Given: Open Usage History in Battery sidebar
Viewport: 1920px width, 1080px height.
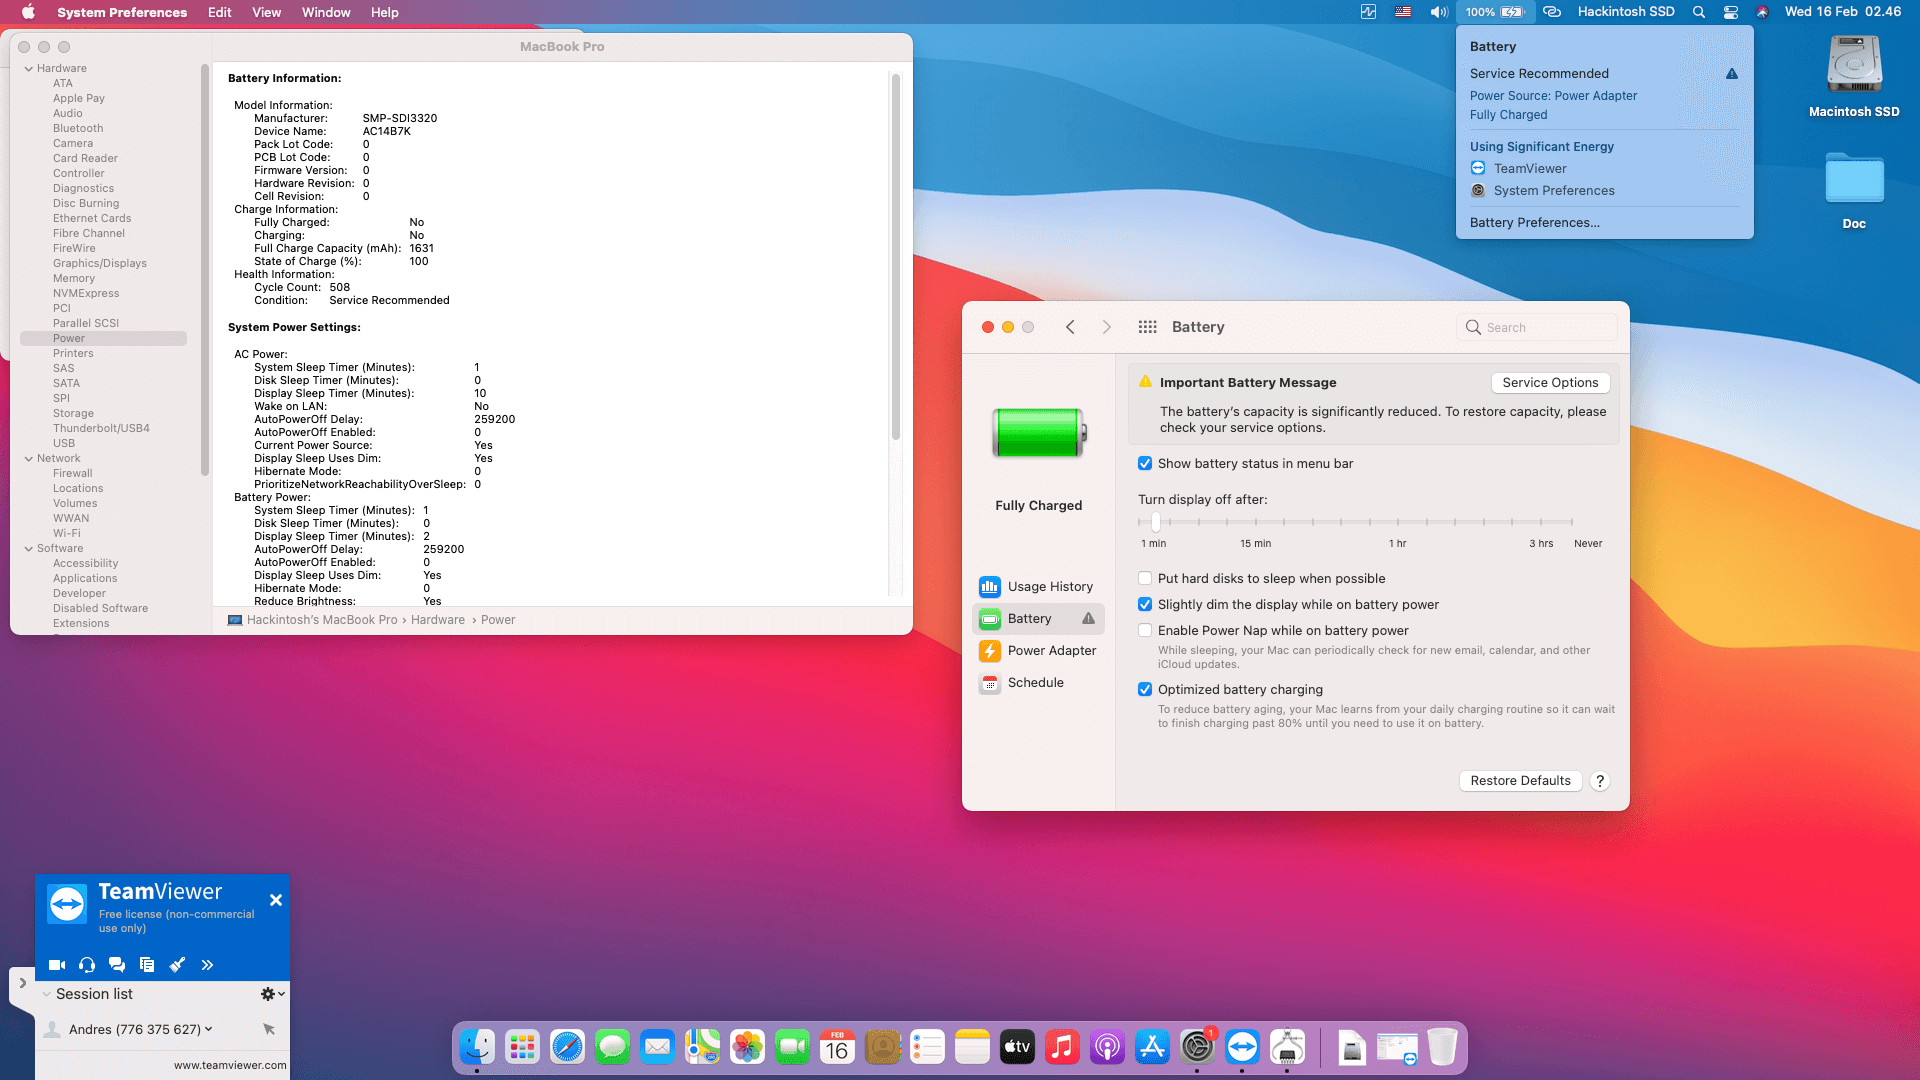Looking at the screenshot, I should click(x=1049, y=586).
